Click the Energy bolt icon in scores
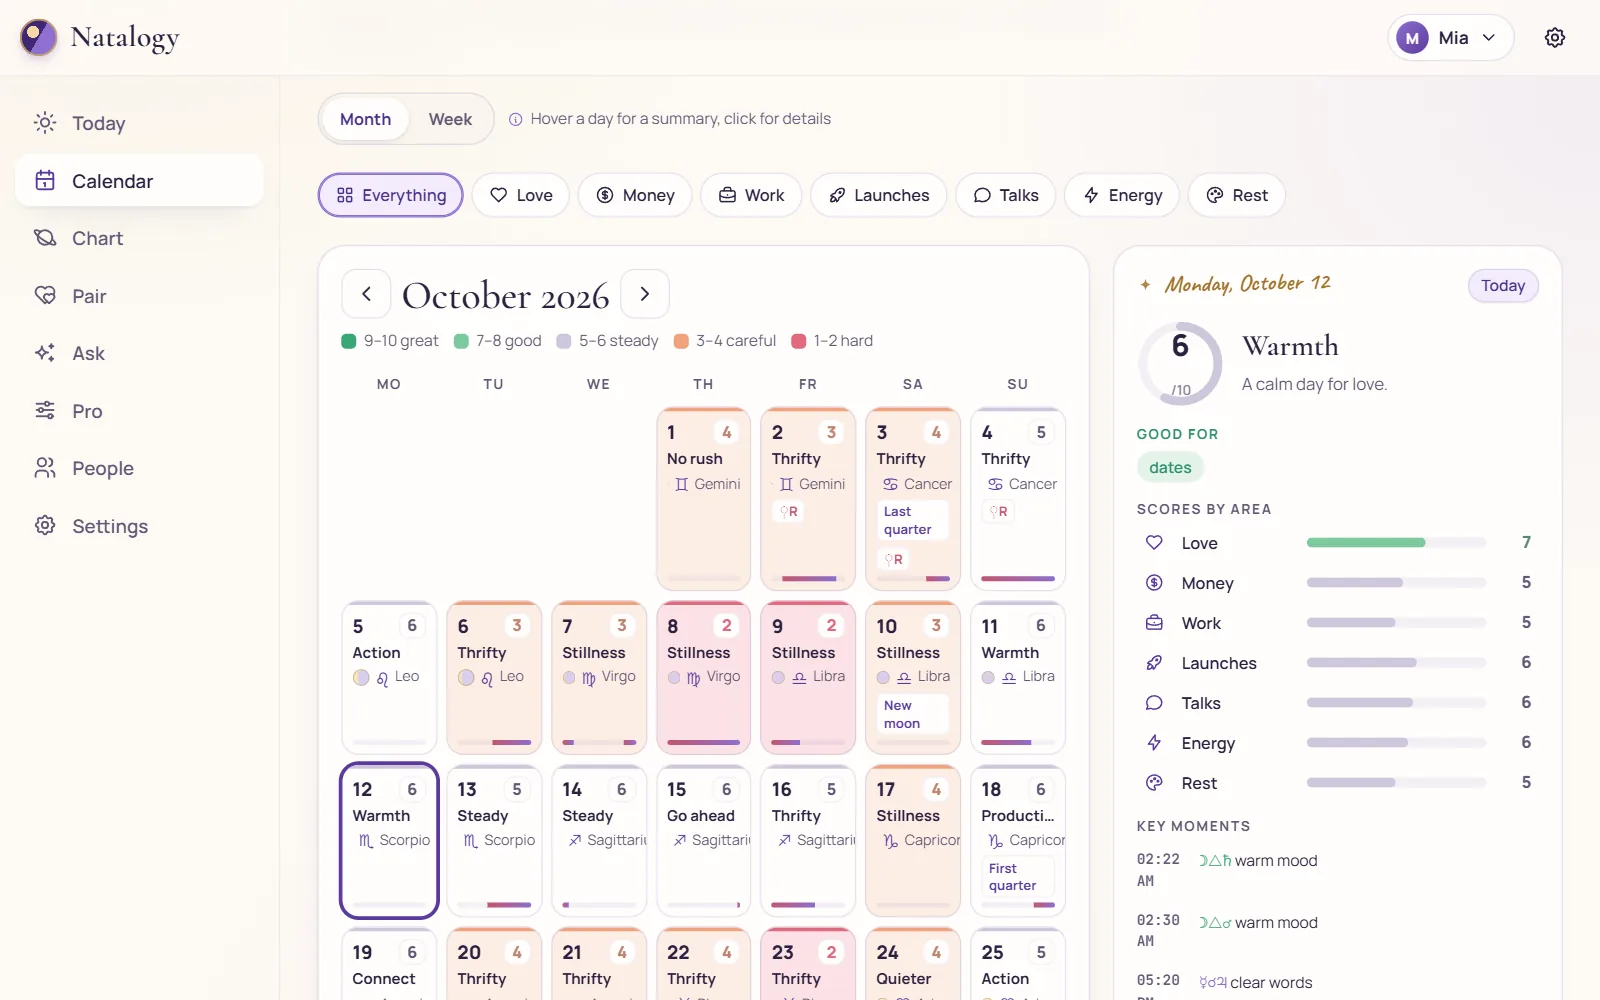The image size is (1600, 1000). pos(1154,743)
